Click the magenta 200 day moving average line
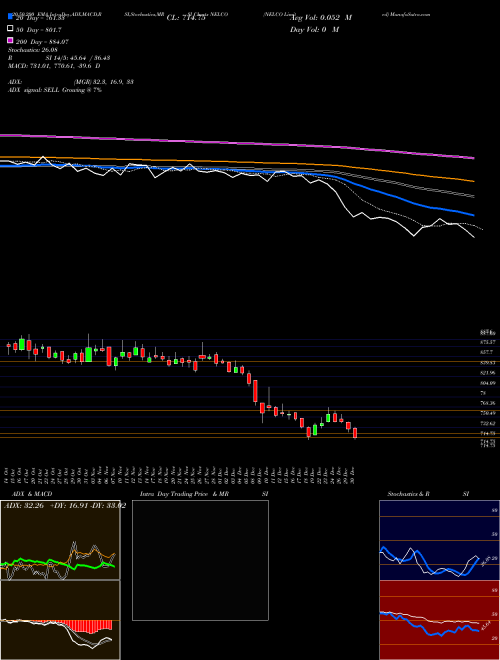This screenshot has width=500, height=660. click(237, 143)
